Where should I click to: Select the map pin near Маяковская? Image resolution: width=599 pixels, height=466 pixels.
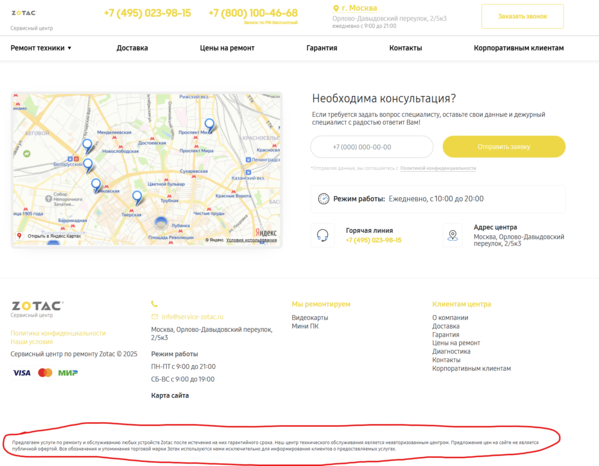(x=96, y=185)
